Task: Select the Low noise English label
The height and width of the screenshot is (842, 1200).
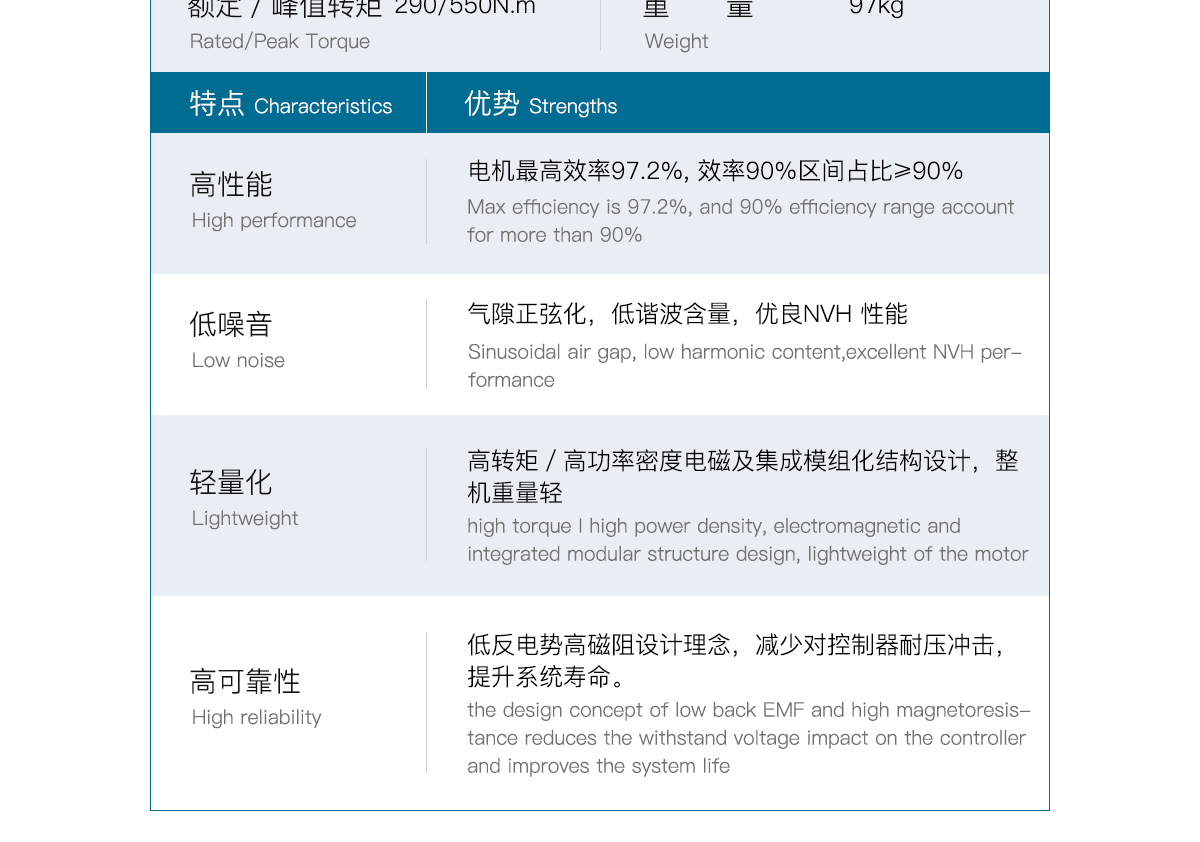Action: [x=238, y=360]
